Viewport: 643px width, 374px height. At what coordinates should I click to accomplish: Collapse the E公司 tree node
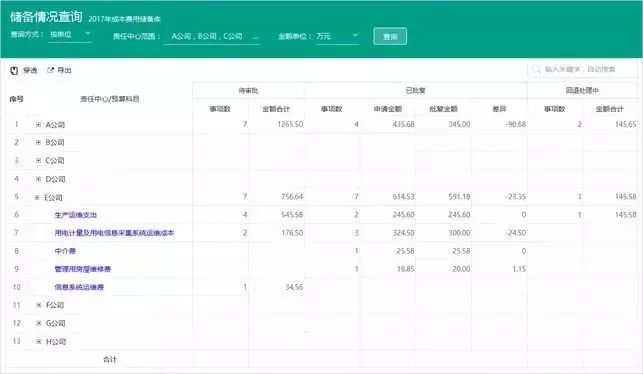click(37, 197)
